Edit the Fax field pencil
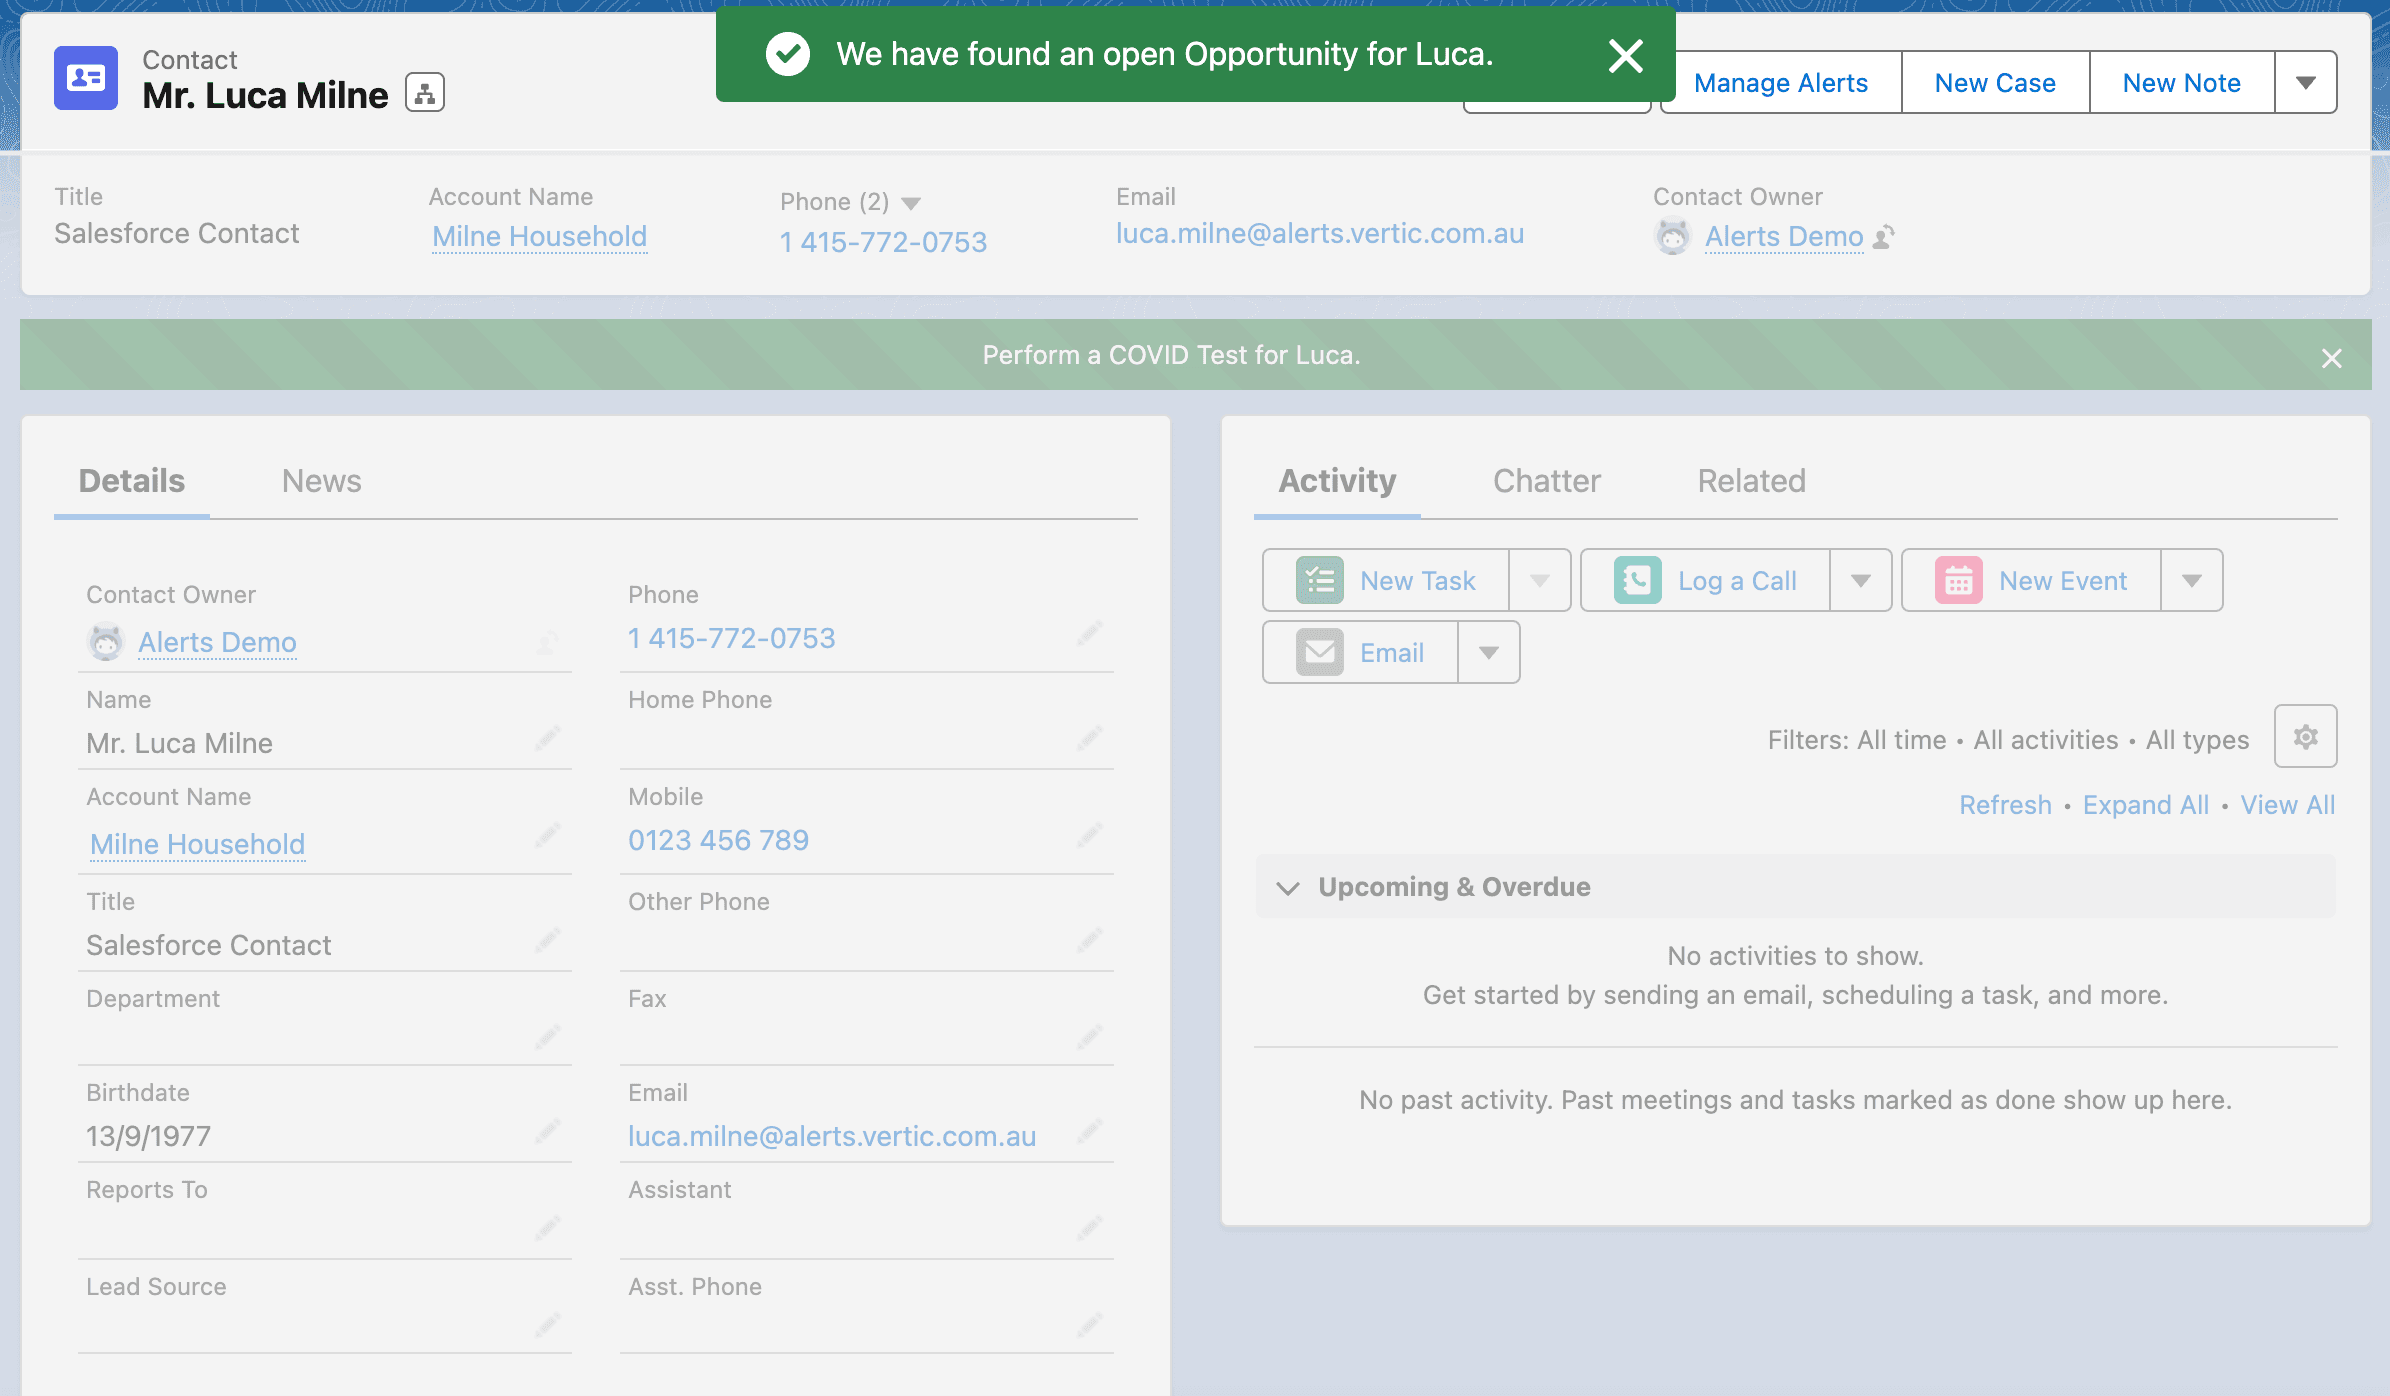The height and width of the screenshot is (1396, 2390). pos(1090,1037)
